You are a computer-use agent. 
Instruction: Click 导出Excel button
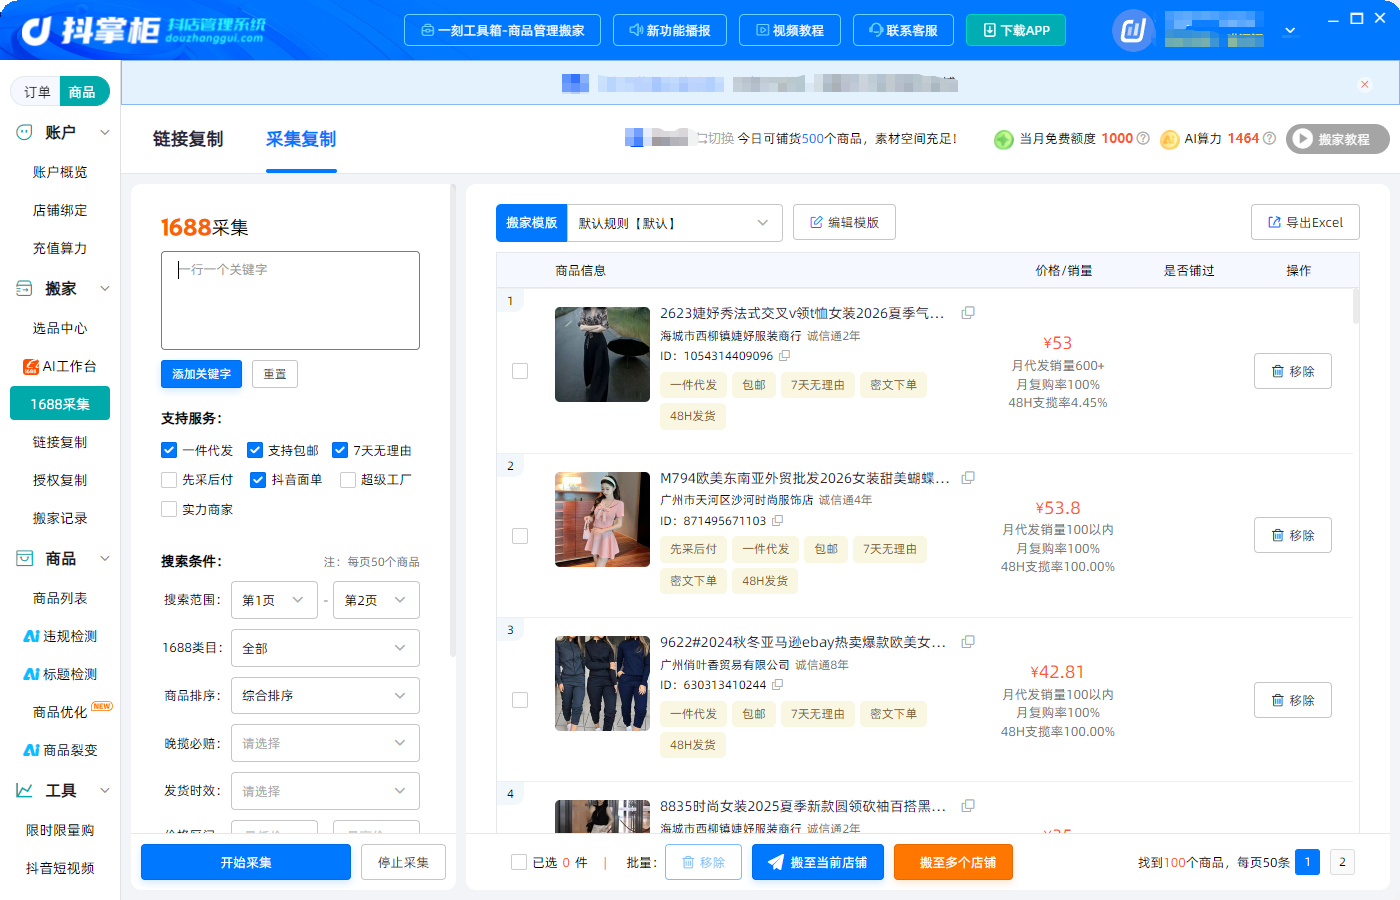coord(1305,222)
